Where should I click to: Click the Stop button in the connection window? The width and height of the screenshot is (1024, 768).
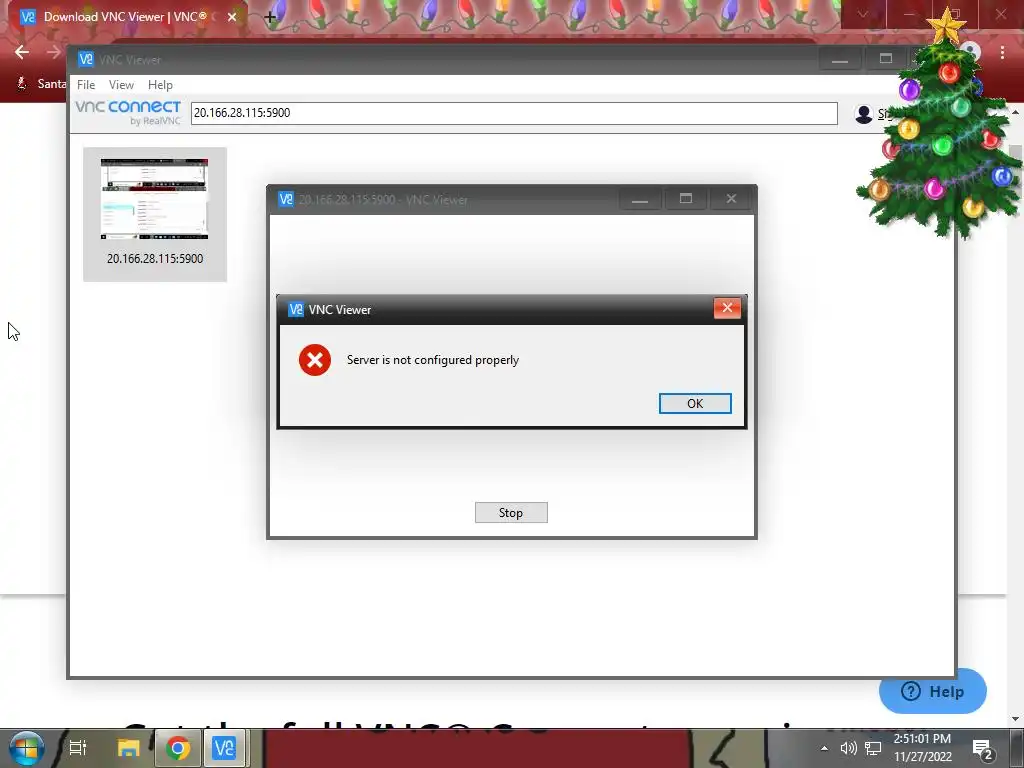click(x=511, y=513)
